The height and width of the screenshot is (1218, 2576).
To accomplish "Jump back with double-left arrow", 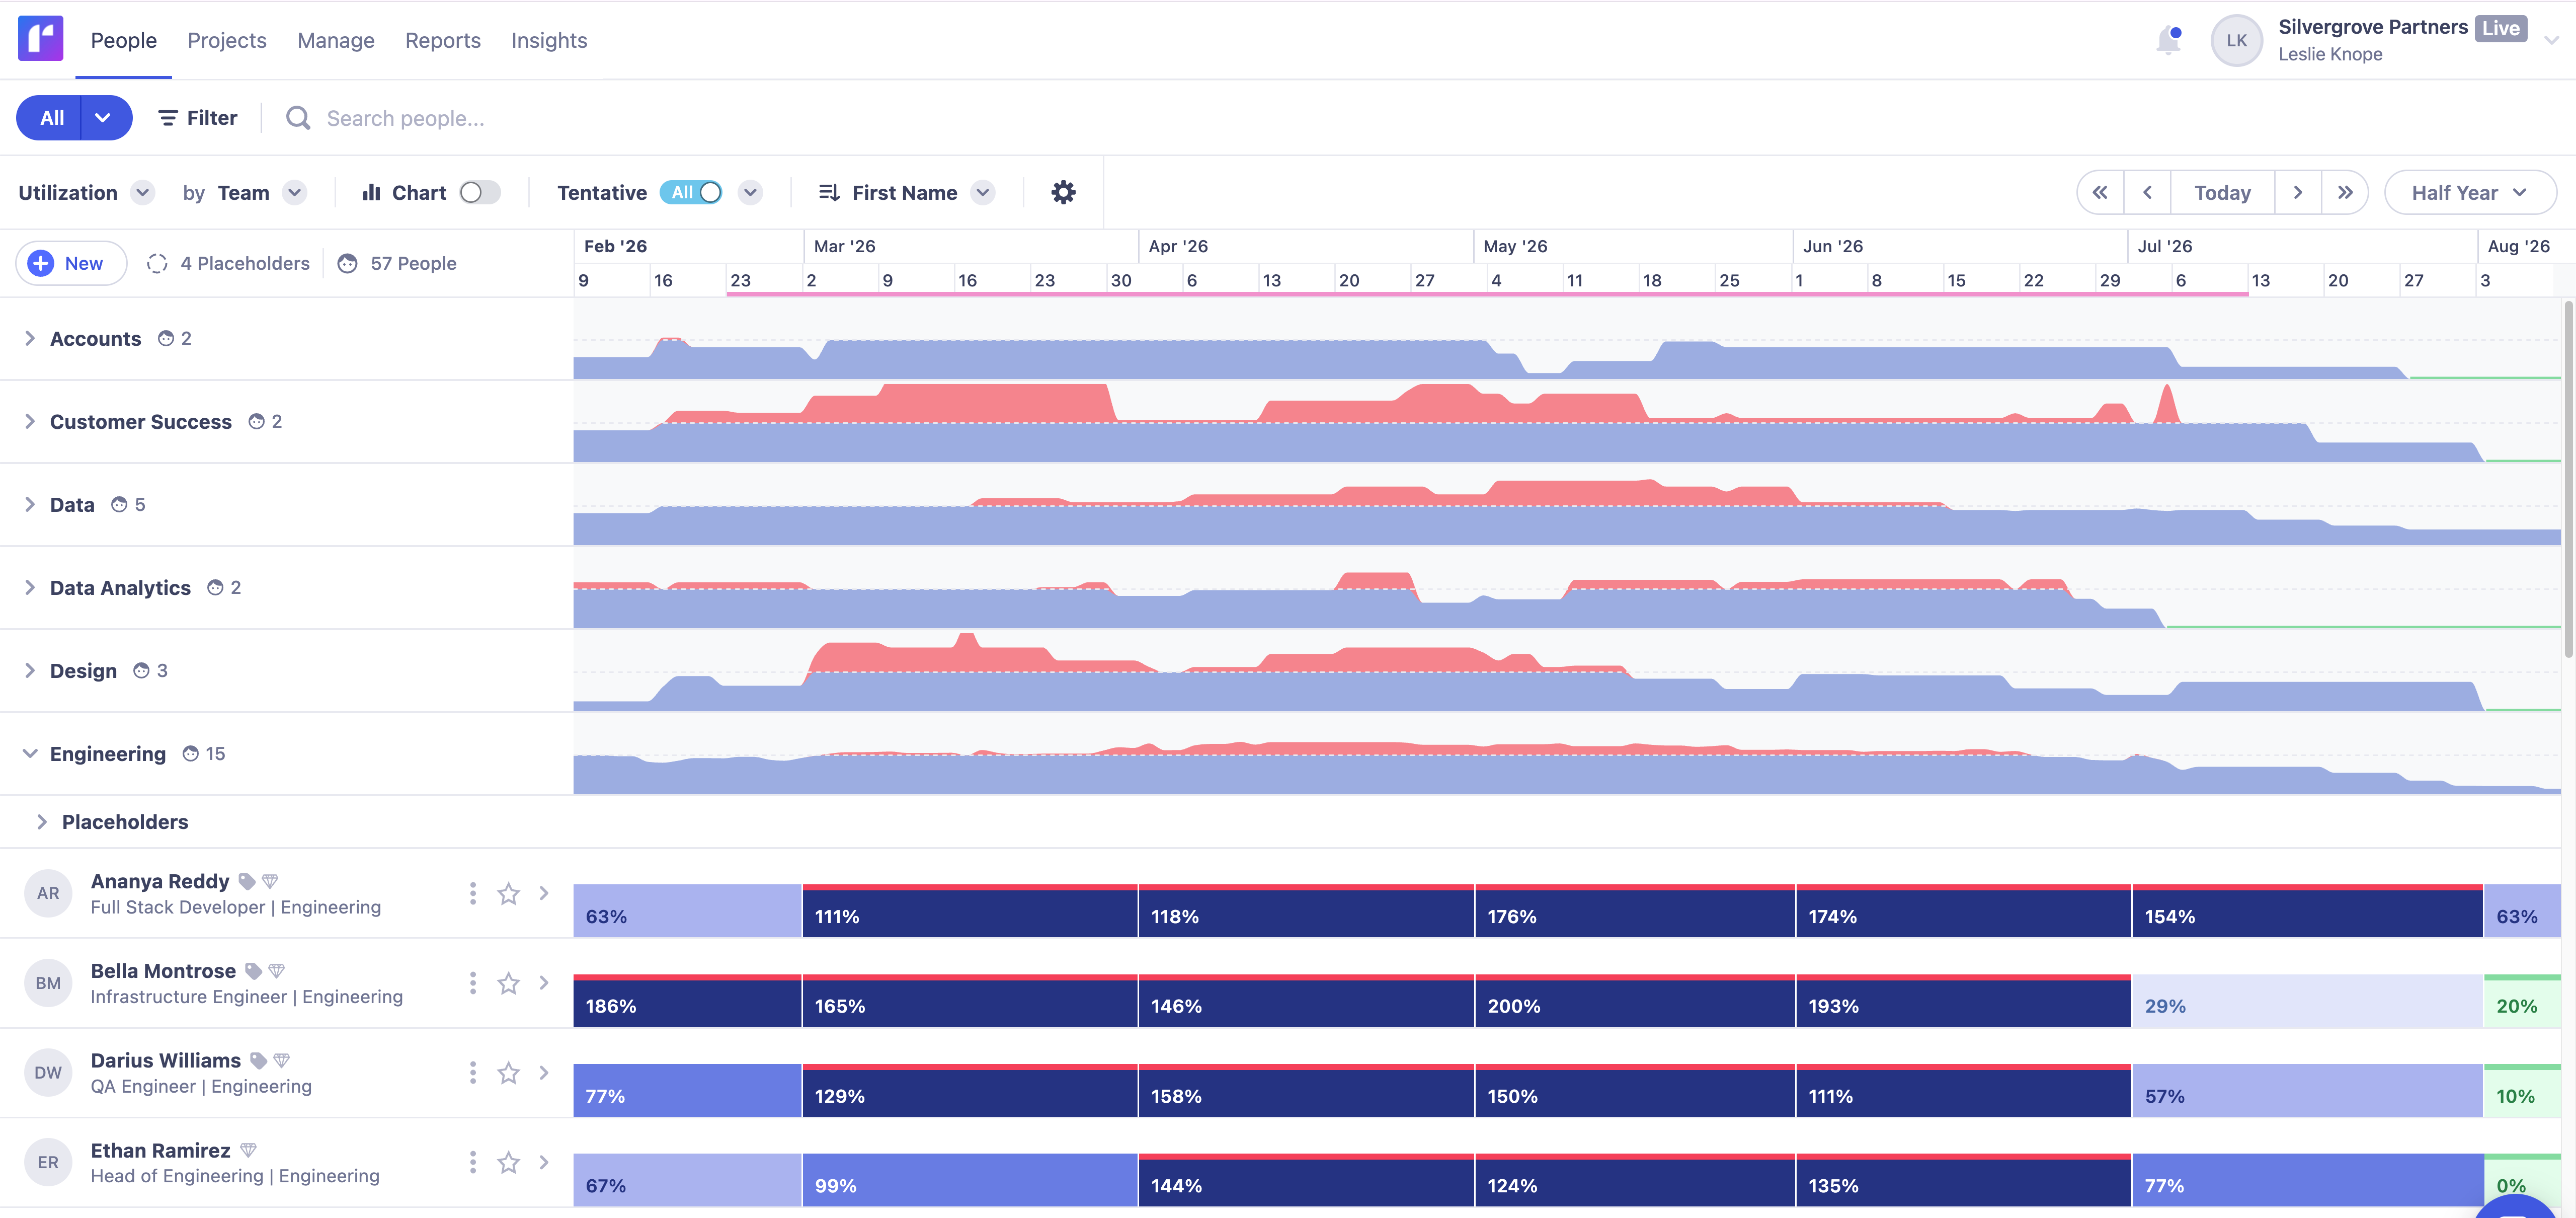I will pos(2100,192).
